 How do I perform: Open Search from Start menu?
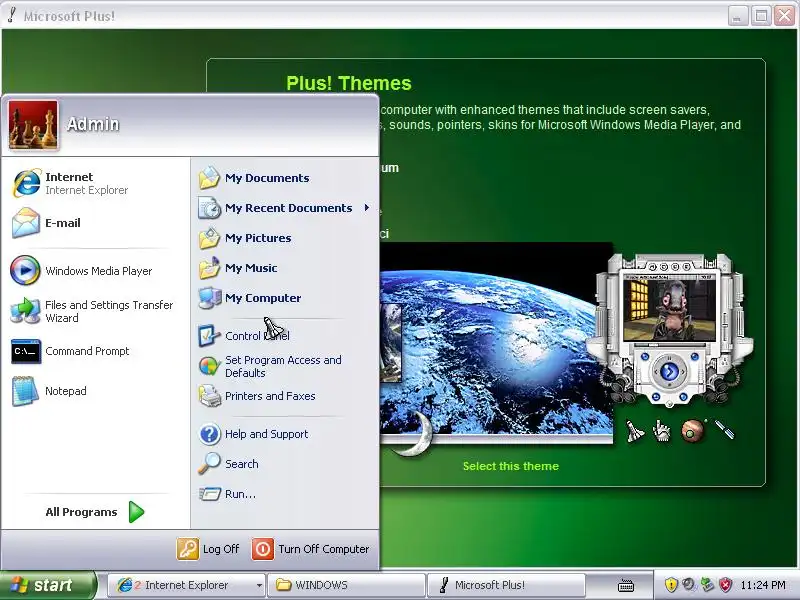(x=229, y=464)
